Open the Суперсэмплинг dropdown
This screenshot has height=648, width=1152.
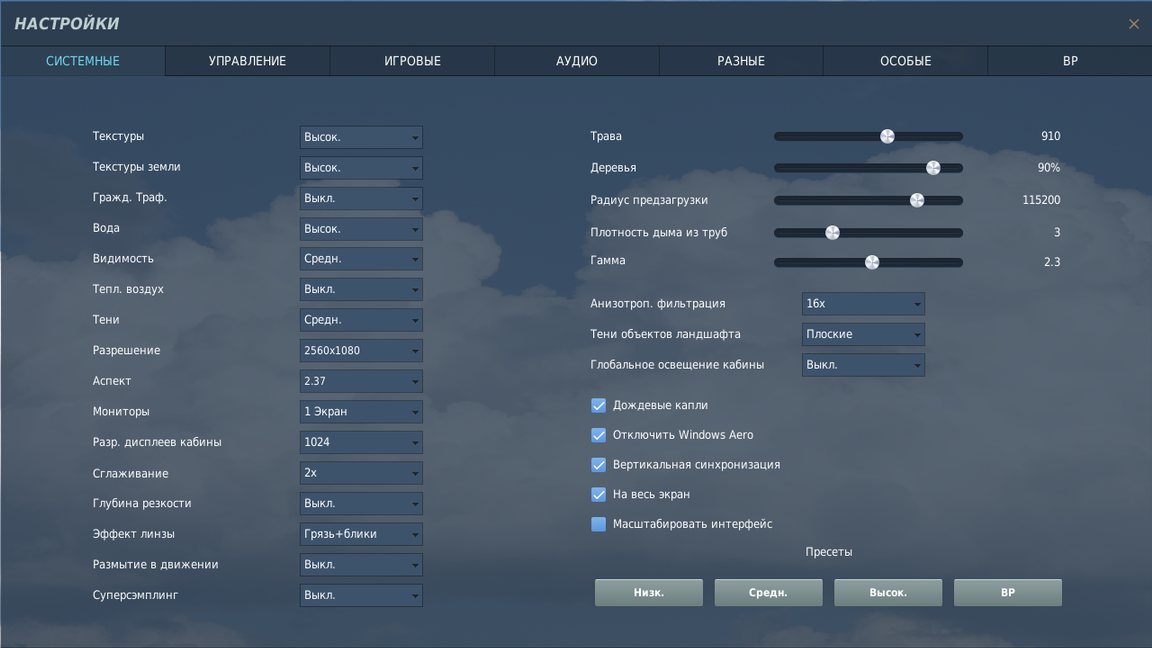point(361,595)
